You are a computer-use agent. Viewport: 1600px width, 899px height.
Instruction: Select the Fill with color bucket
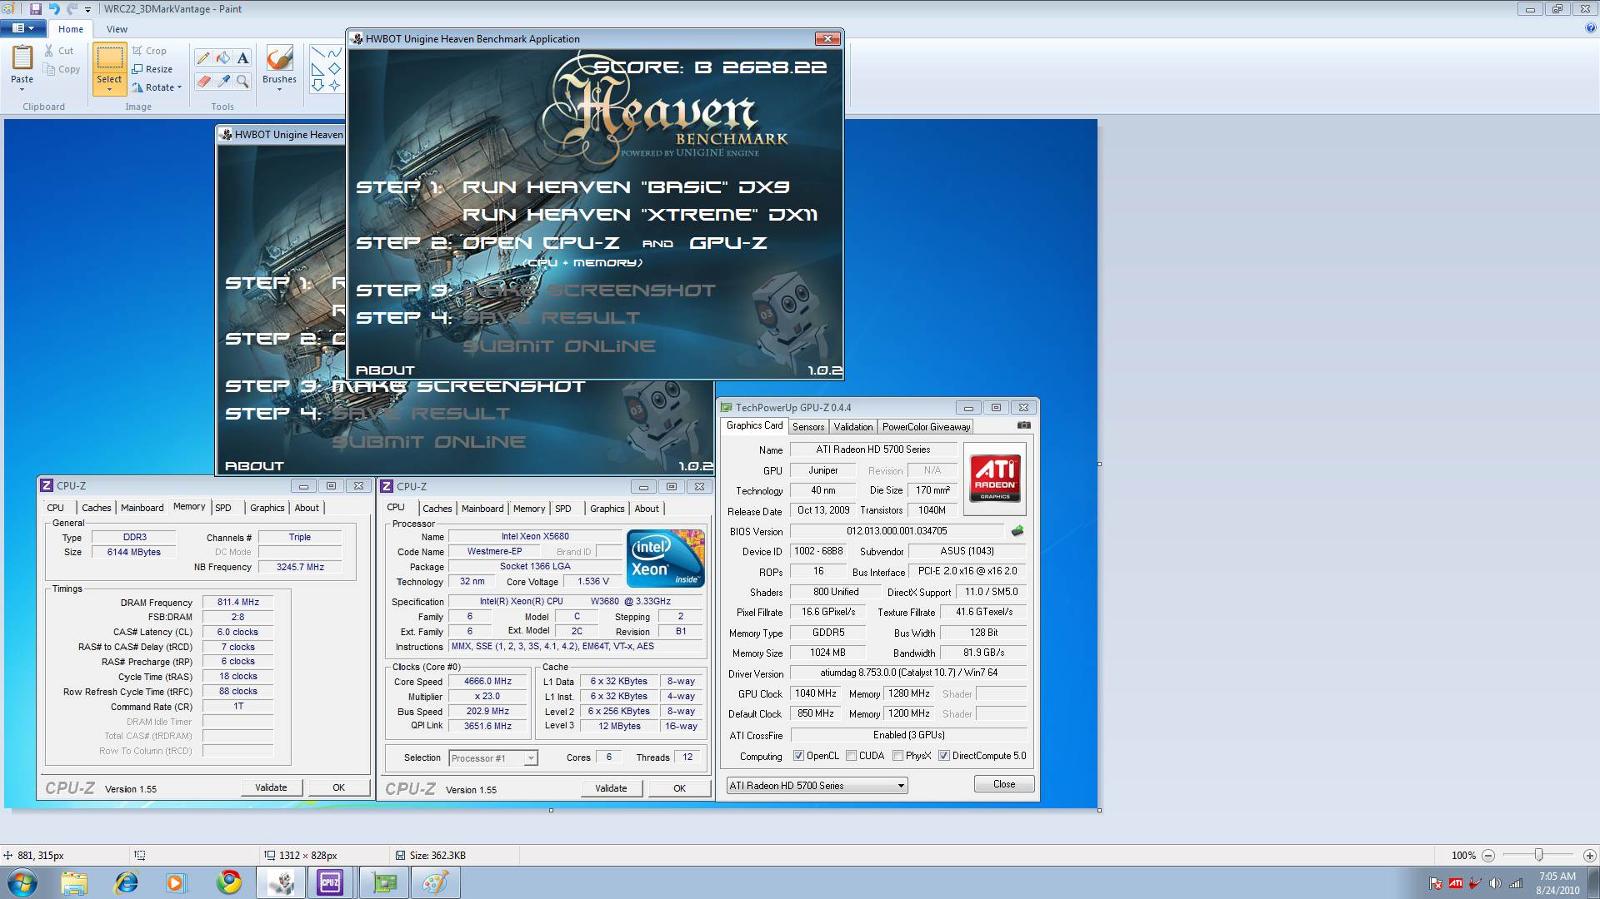[x=223, y=58]
